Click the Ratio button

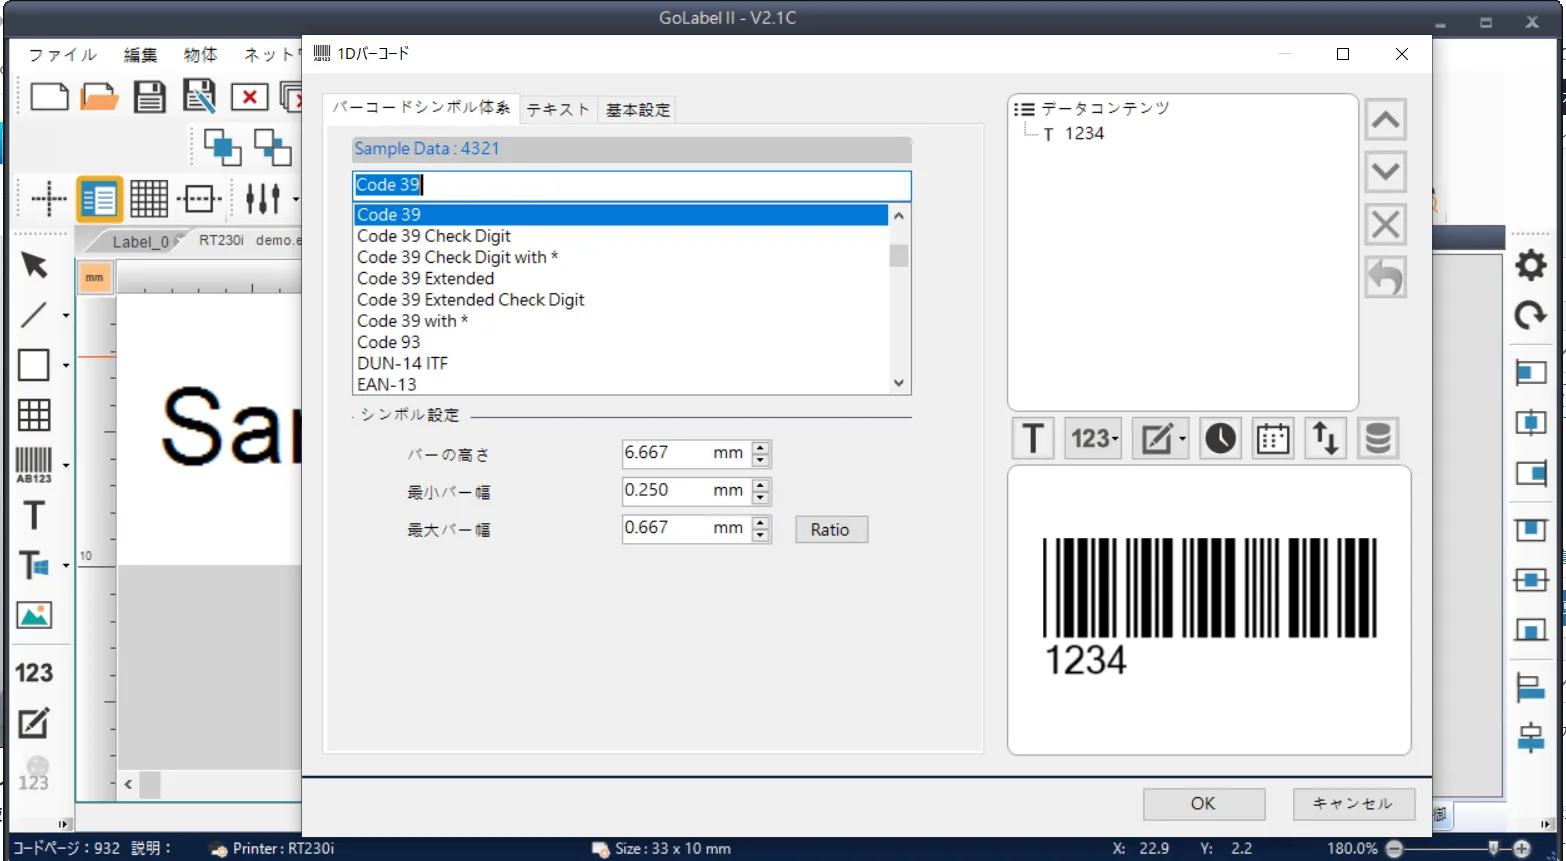click(x=831, y=530)
